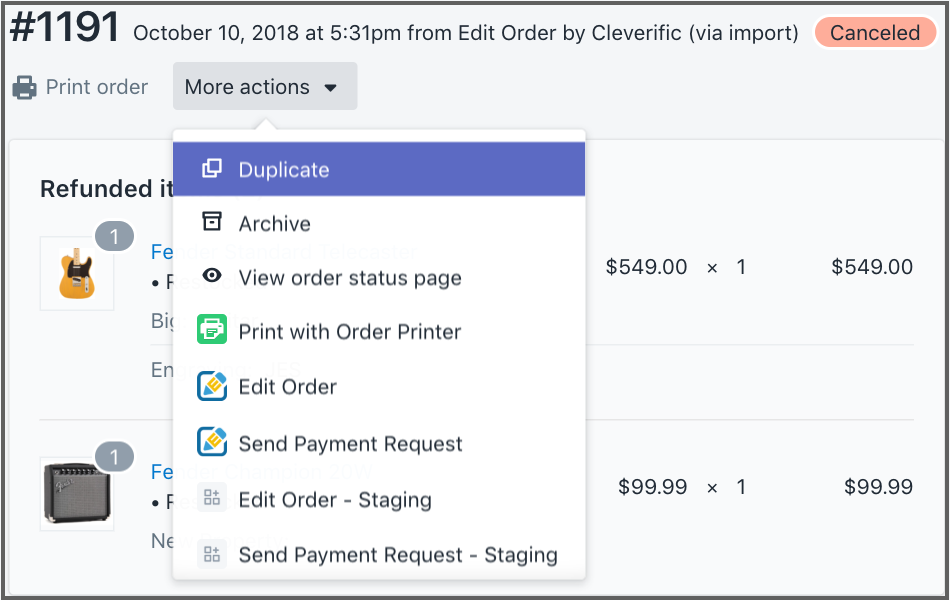
Task: Click the grey Edit Order - Staging icon
Action: (x=212, y=498)
